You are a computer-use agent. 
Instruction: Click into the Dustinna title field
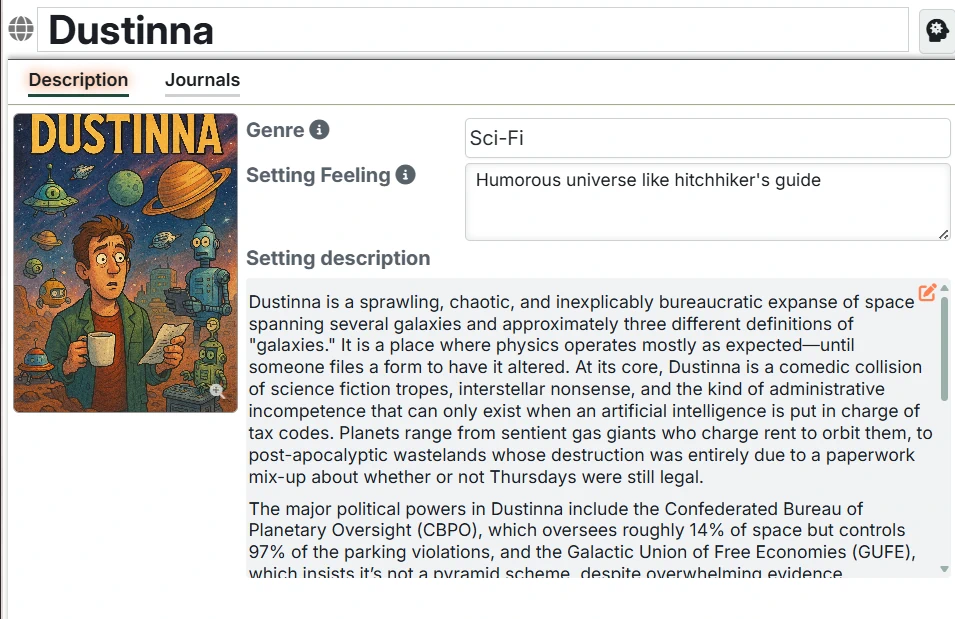pos(472,30)
